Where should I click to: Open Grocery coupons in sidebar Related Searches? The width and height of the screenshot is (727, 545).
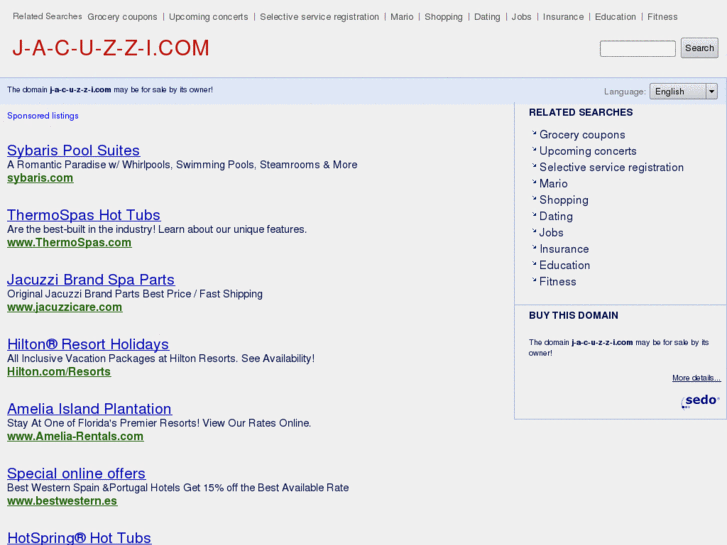pyautogui.click(x=582, y=135)
